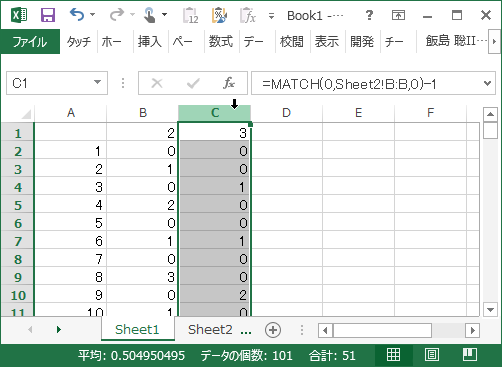Open the 挿入 ribbon tab

pyautogui.click(x=150, y=42)
